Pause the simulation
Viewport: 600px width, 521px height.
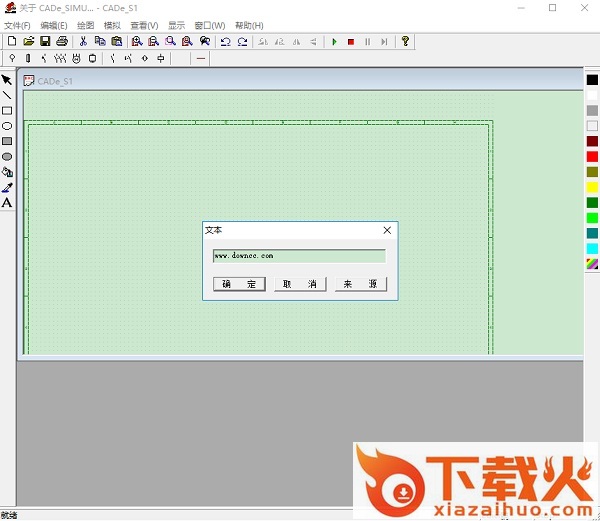point(368,42)
